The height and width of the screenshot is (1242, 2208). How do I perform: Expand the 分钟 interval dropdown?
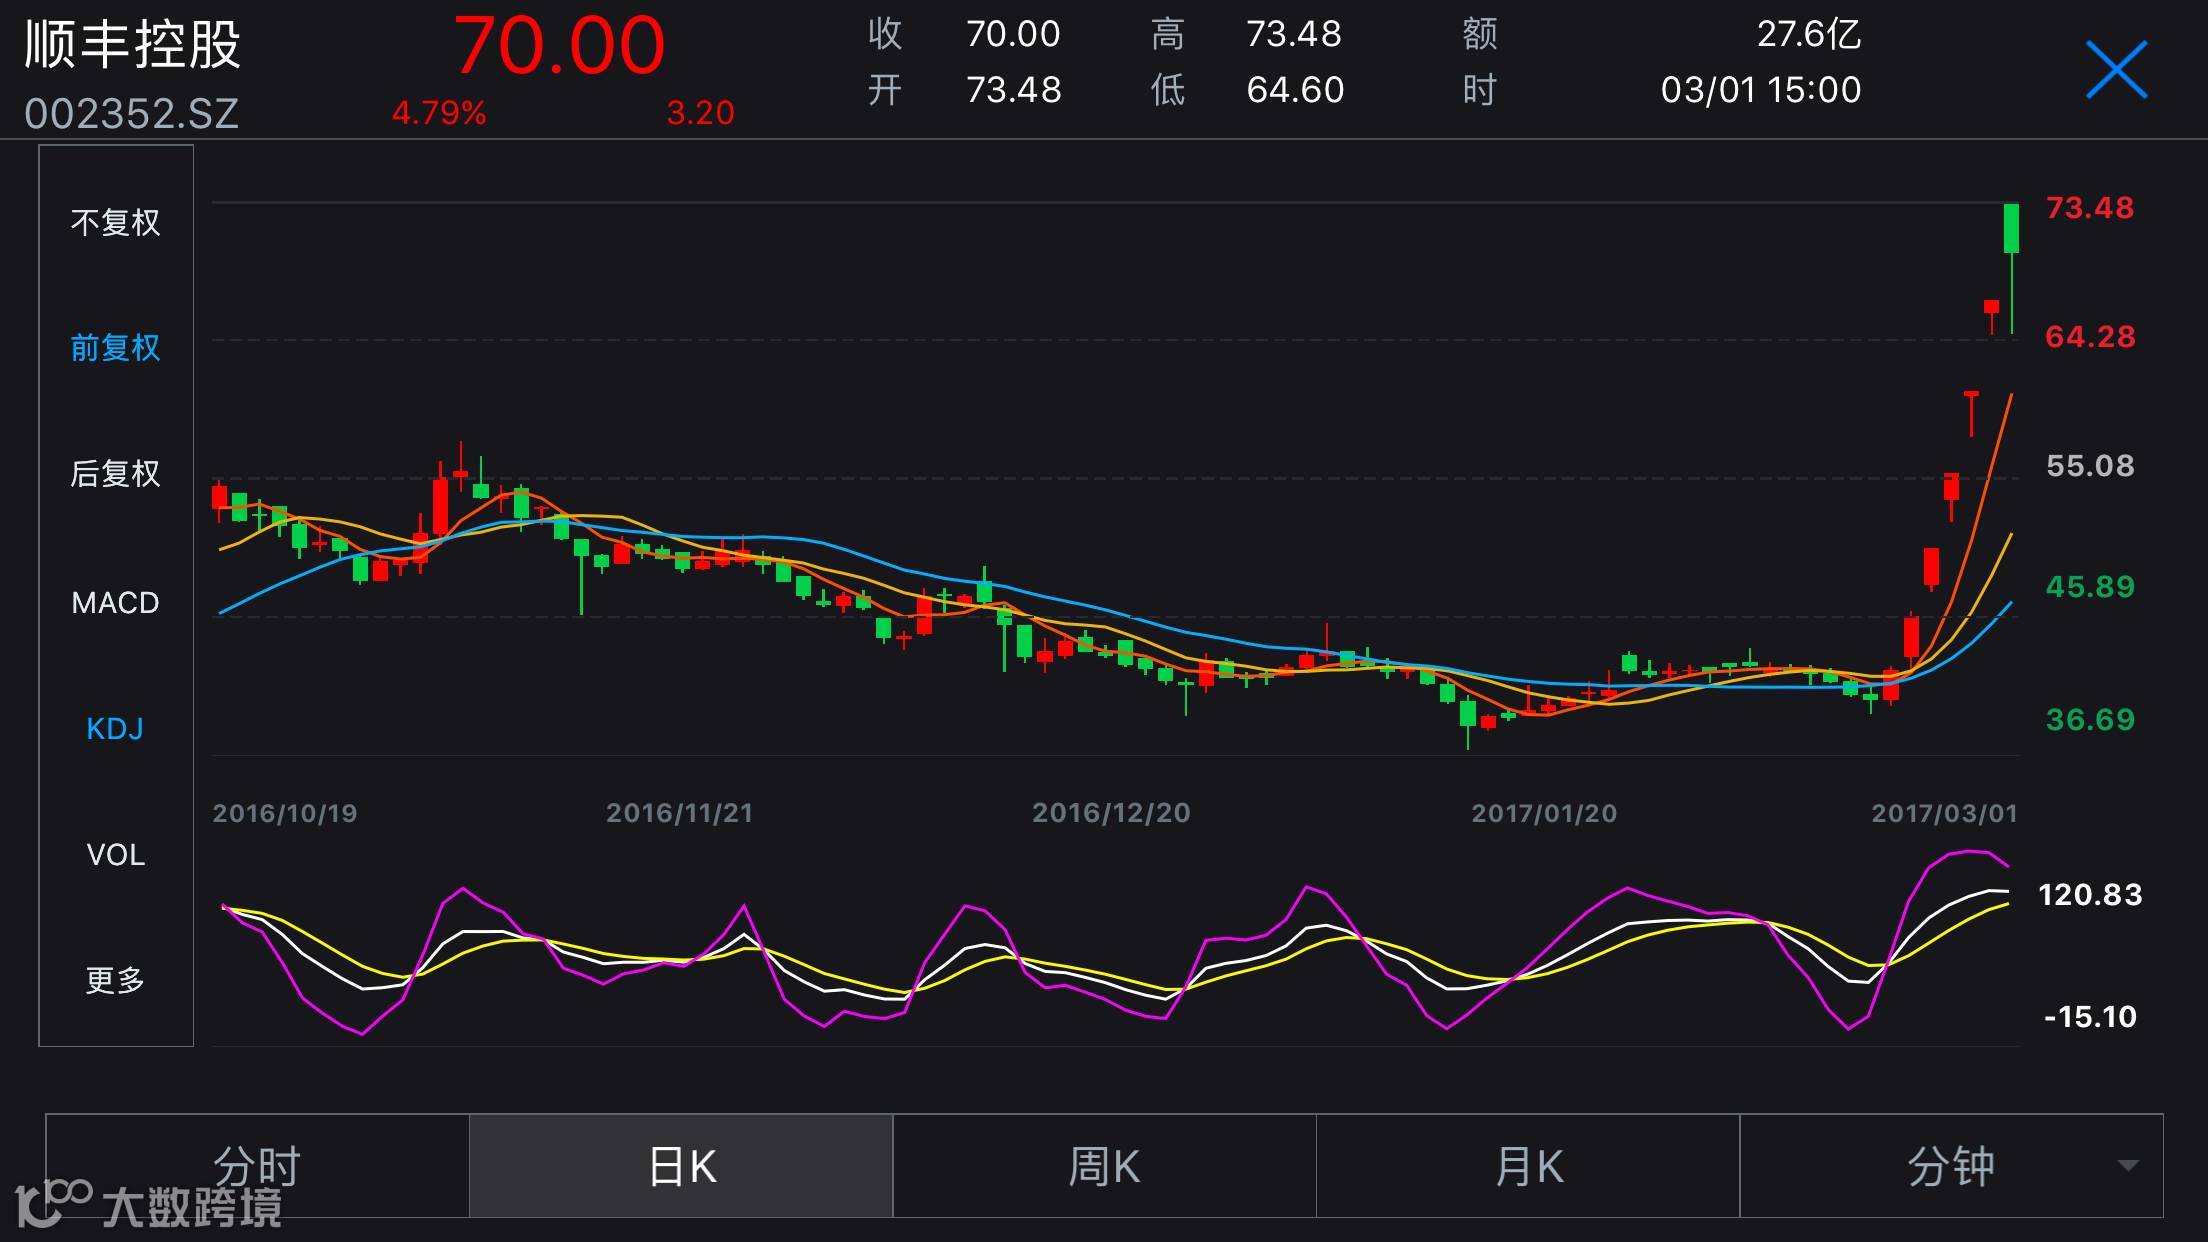click(1950, 1166)
